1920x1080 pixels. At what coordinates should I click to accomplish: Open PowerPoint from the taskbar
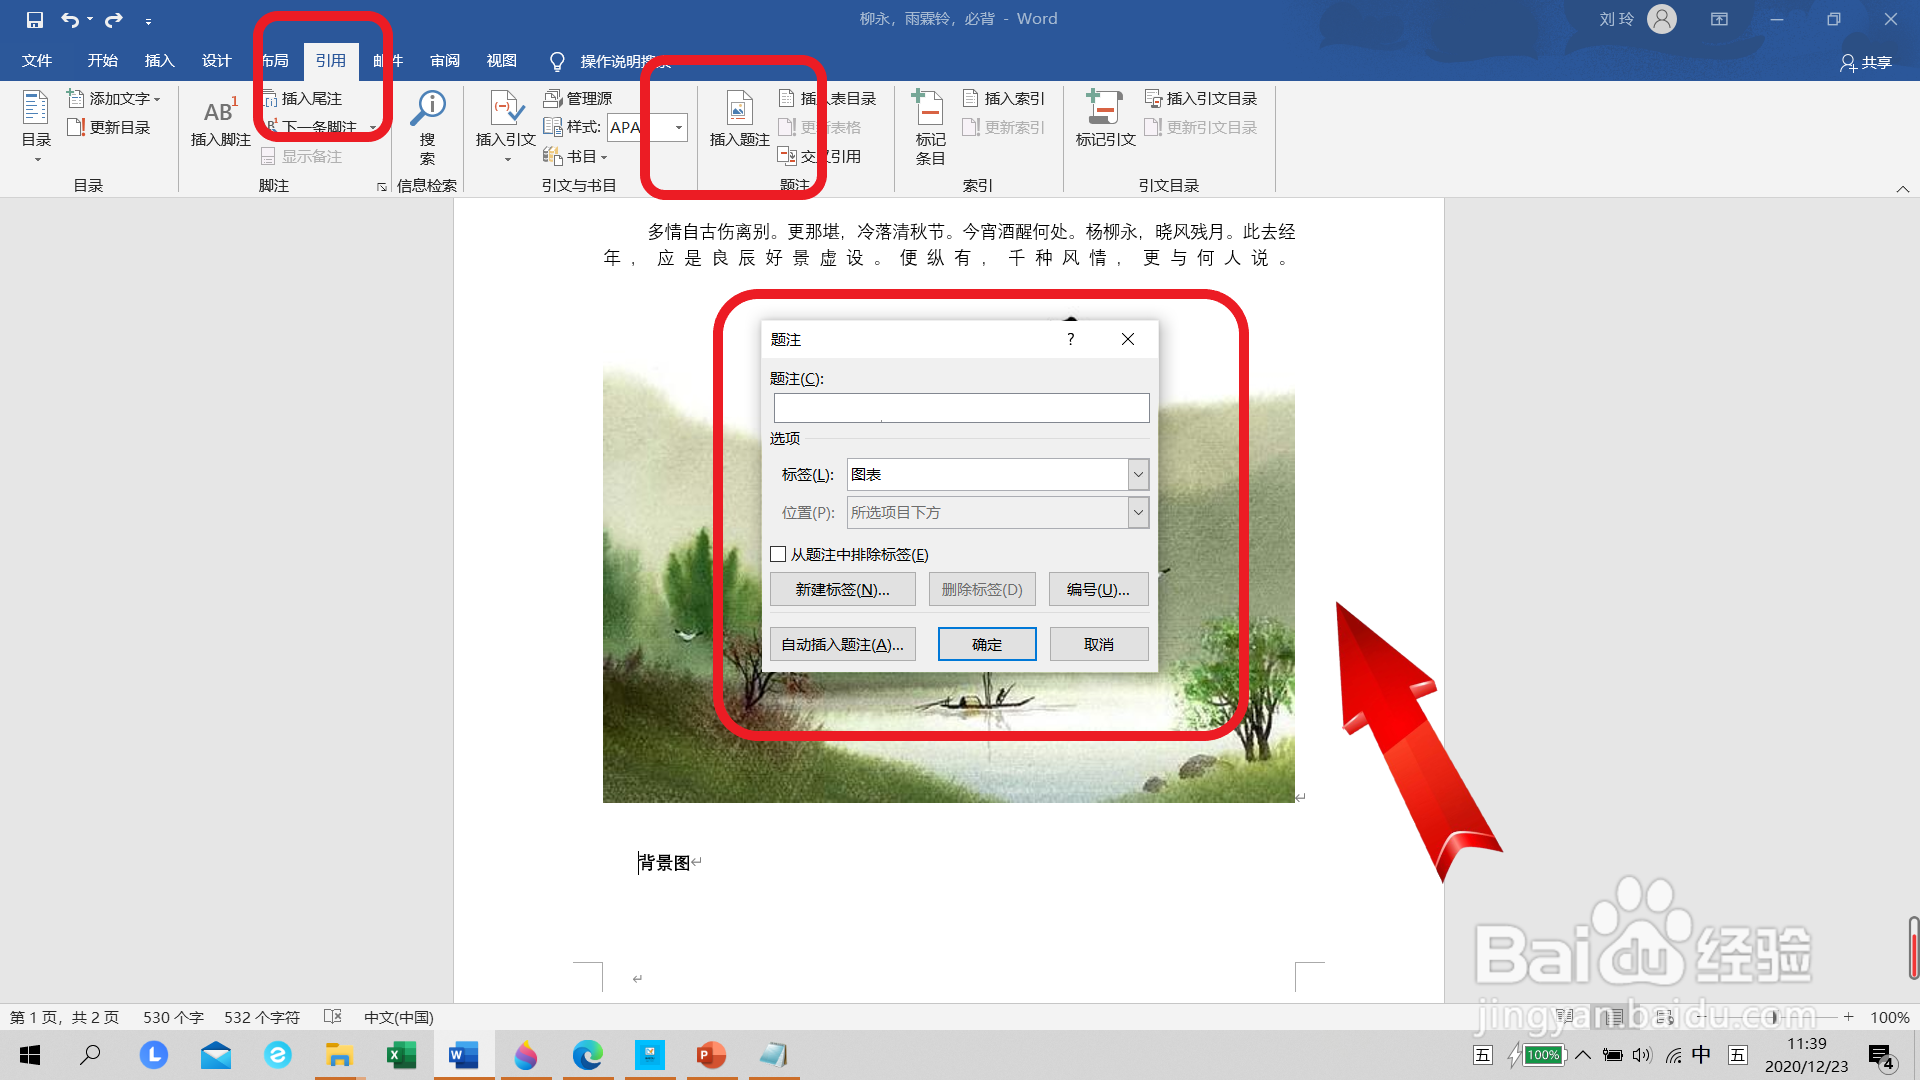[x=711, y=1055]
